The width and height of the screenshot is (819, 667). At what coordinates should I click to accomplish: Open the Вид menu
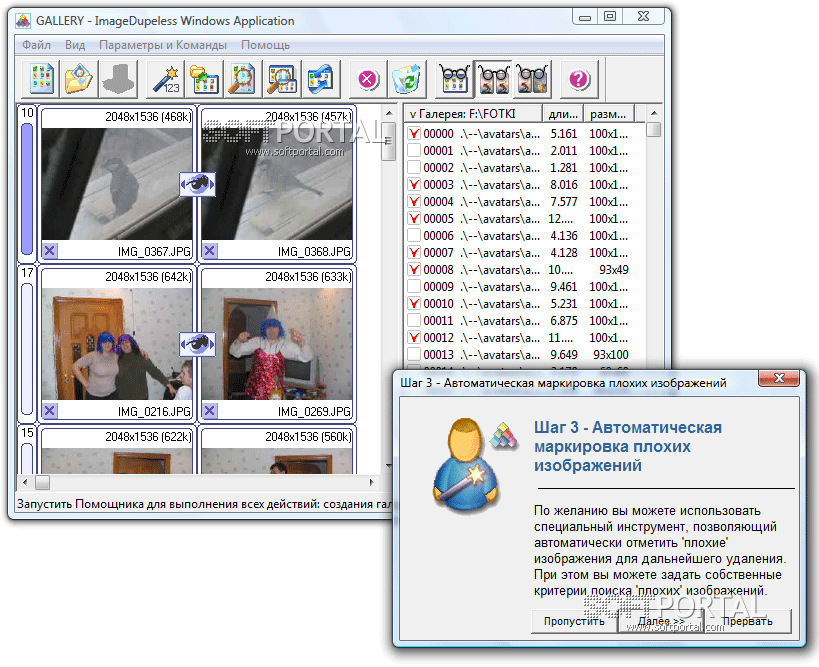[x=75, y=45]
